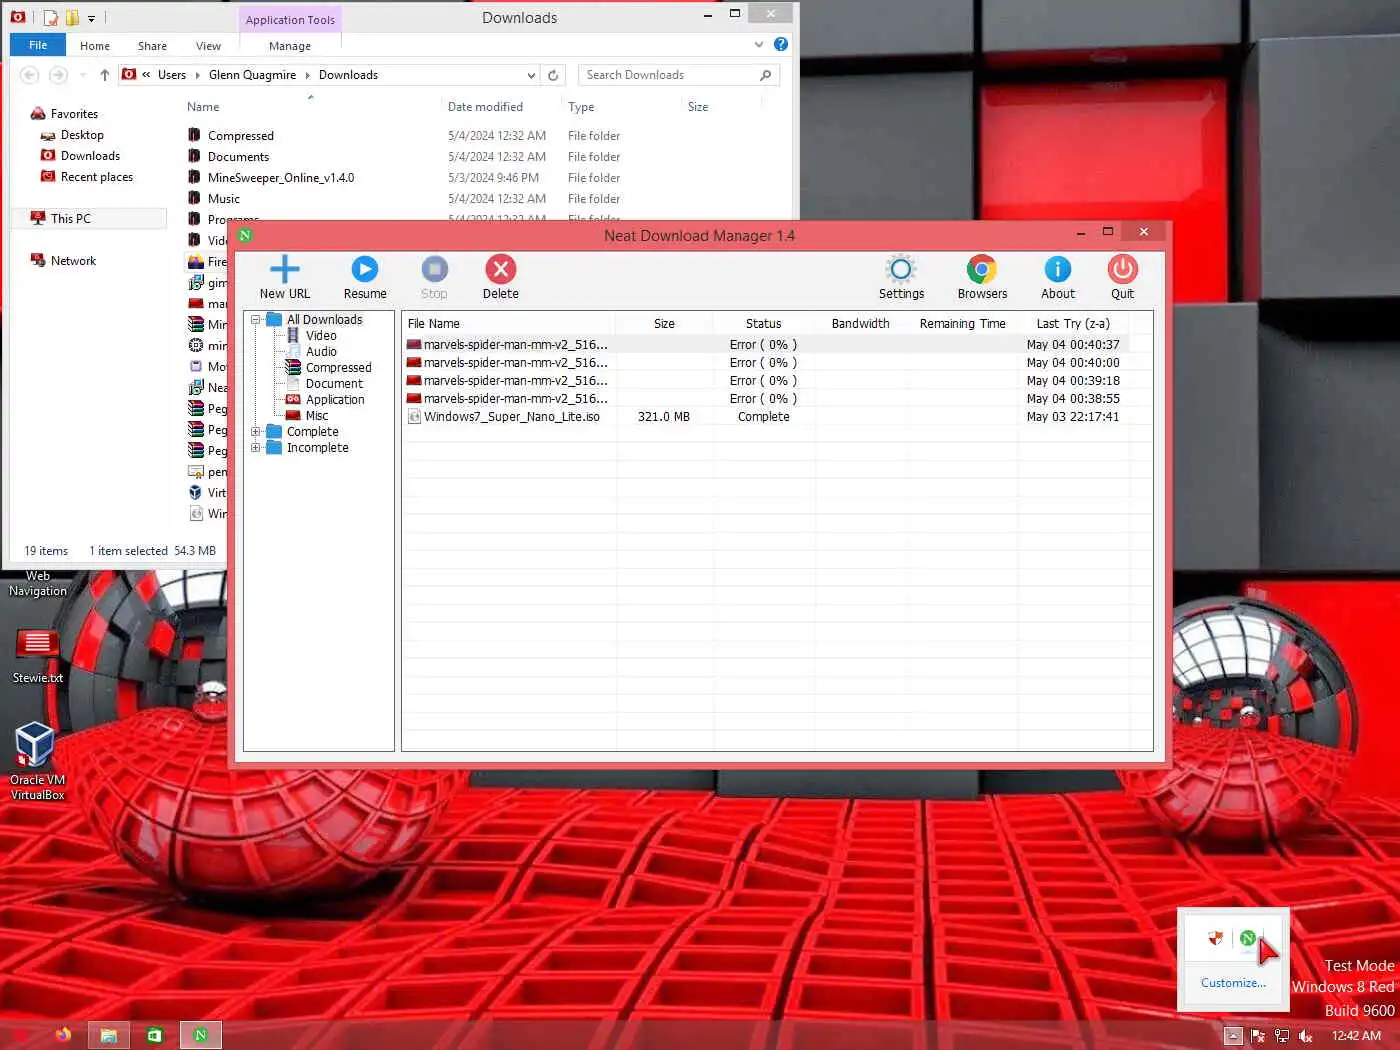1400x1050 pixels.
Task: Click the File Explorer taskbar icon
Action: coord(108,1035)
